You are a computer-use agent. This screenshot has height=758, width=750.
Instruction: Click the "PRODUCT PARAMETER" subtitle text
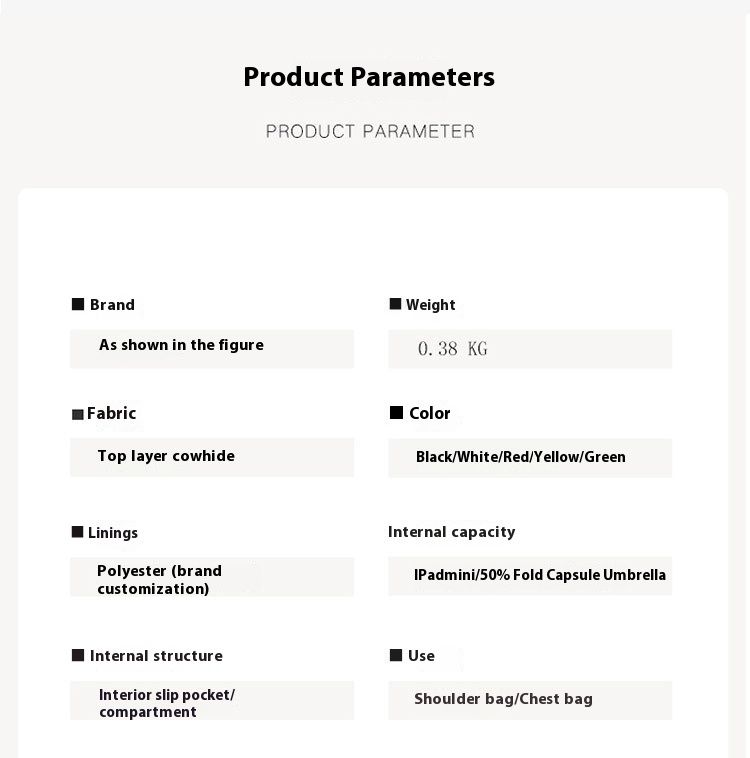[370, 131]
